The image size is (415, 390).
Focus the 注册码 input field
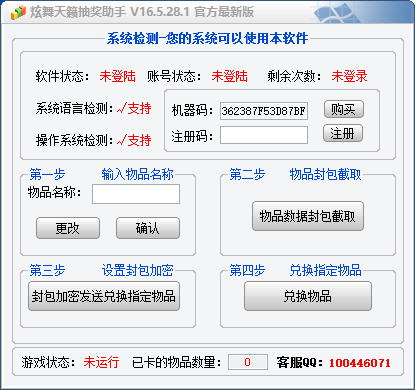(264, 135)
